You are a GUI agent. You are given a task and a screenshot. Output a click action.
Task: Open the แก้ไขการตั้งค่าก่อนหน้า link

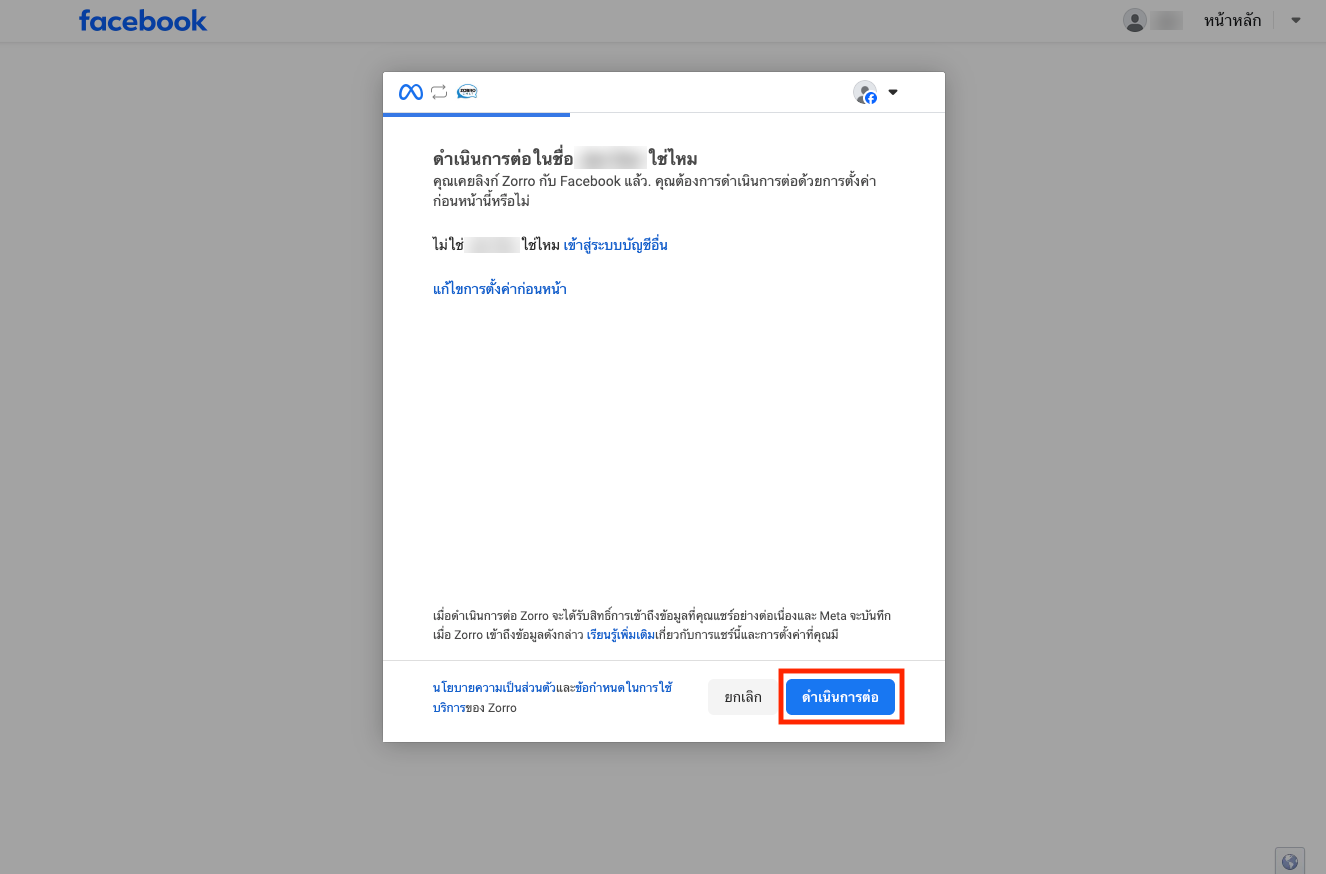(x=500, y=289)
